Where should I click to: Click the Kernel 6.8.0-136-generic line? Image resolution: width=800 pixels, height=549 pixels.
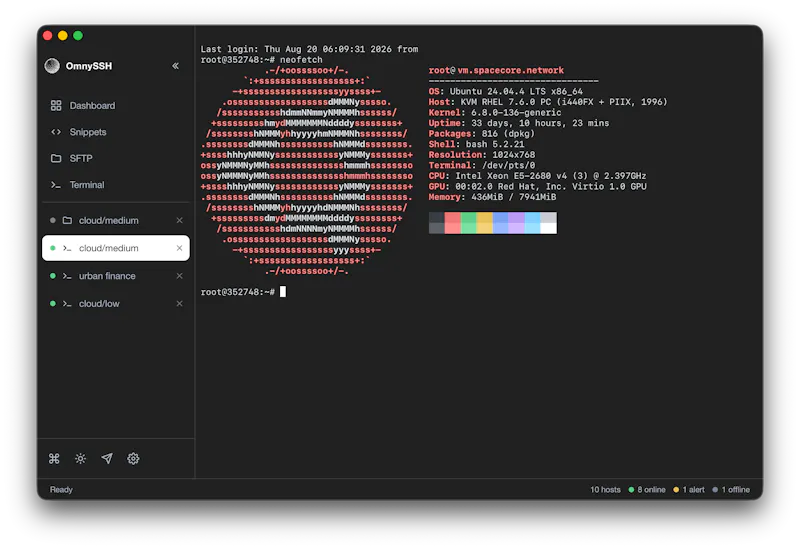tap(495, 113)
